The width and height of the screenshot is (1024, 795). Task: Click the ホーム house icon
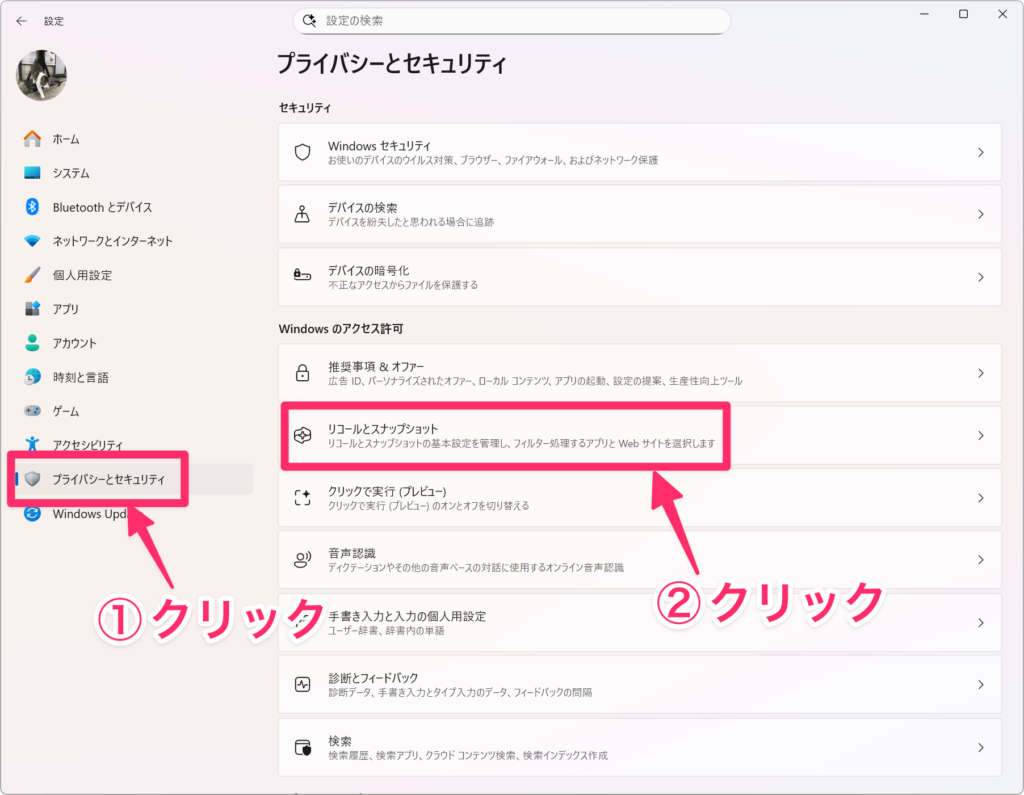pos(32,138)
